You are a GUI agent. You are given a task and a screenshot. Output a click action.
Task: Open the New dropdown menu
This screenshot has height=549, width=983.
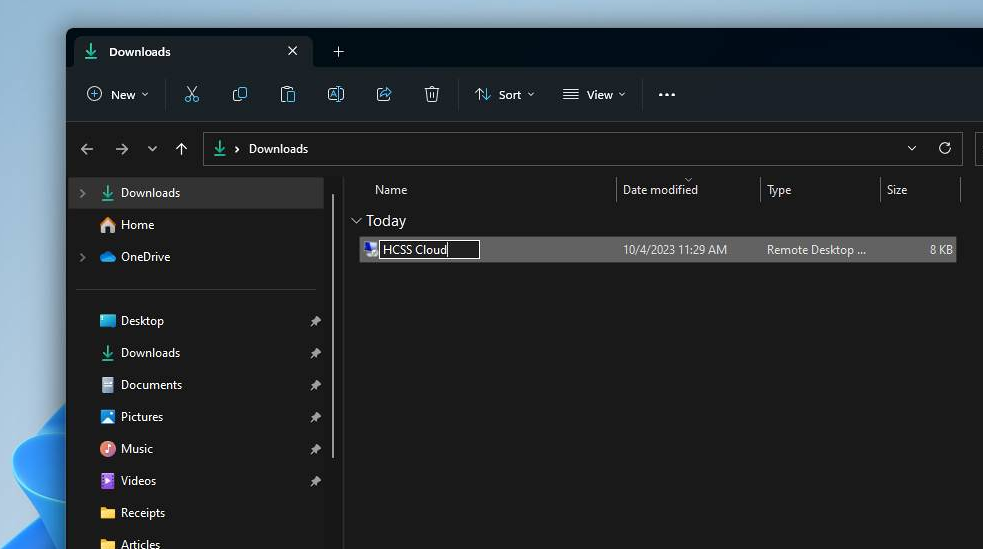click(x=118, y=95)
